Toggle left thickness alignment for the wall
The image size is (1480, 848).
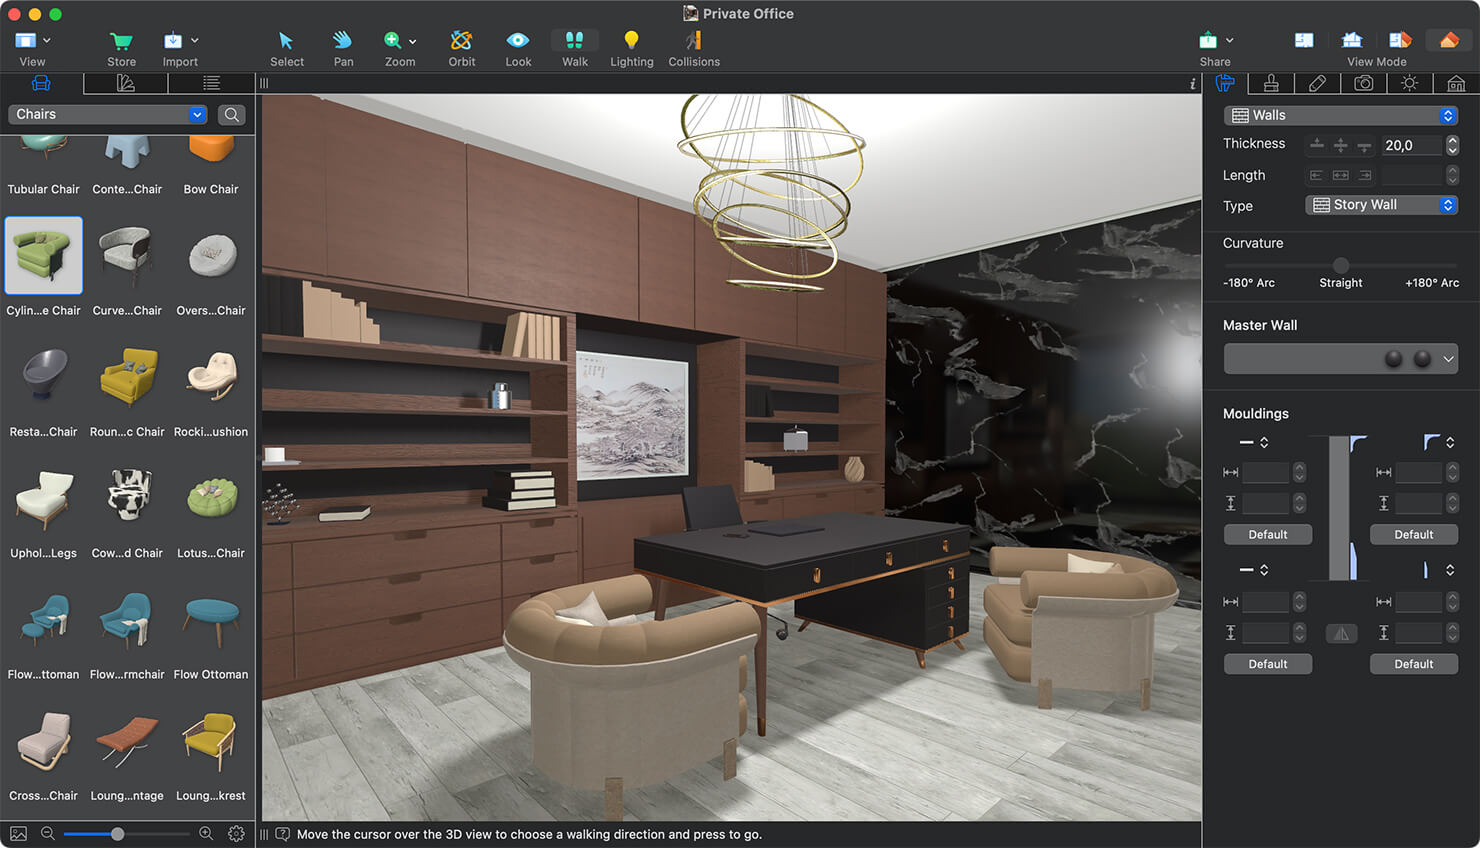(1316, 145)
